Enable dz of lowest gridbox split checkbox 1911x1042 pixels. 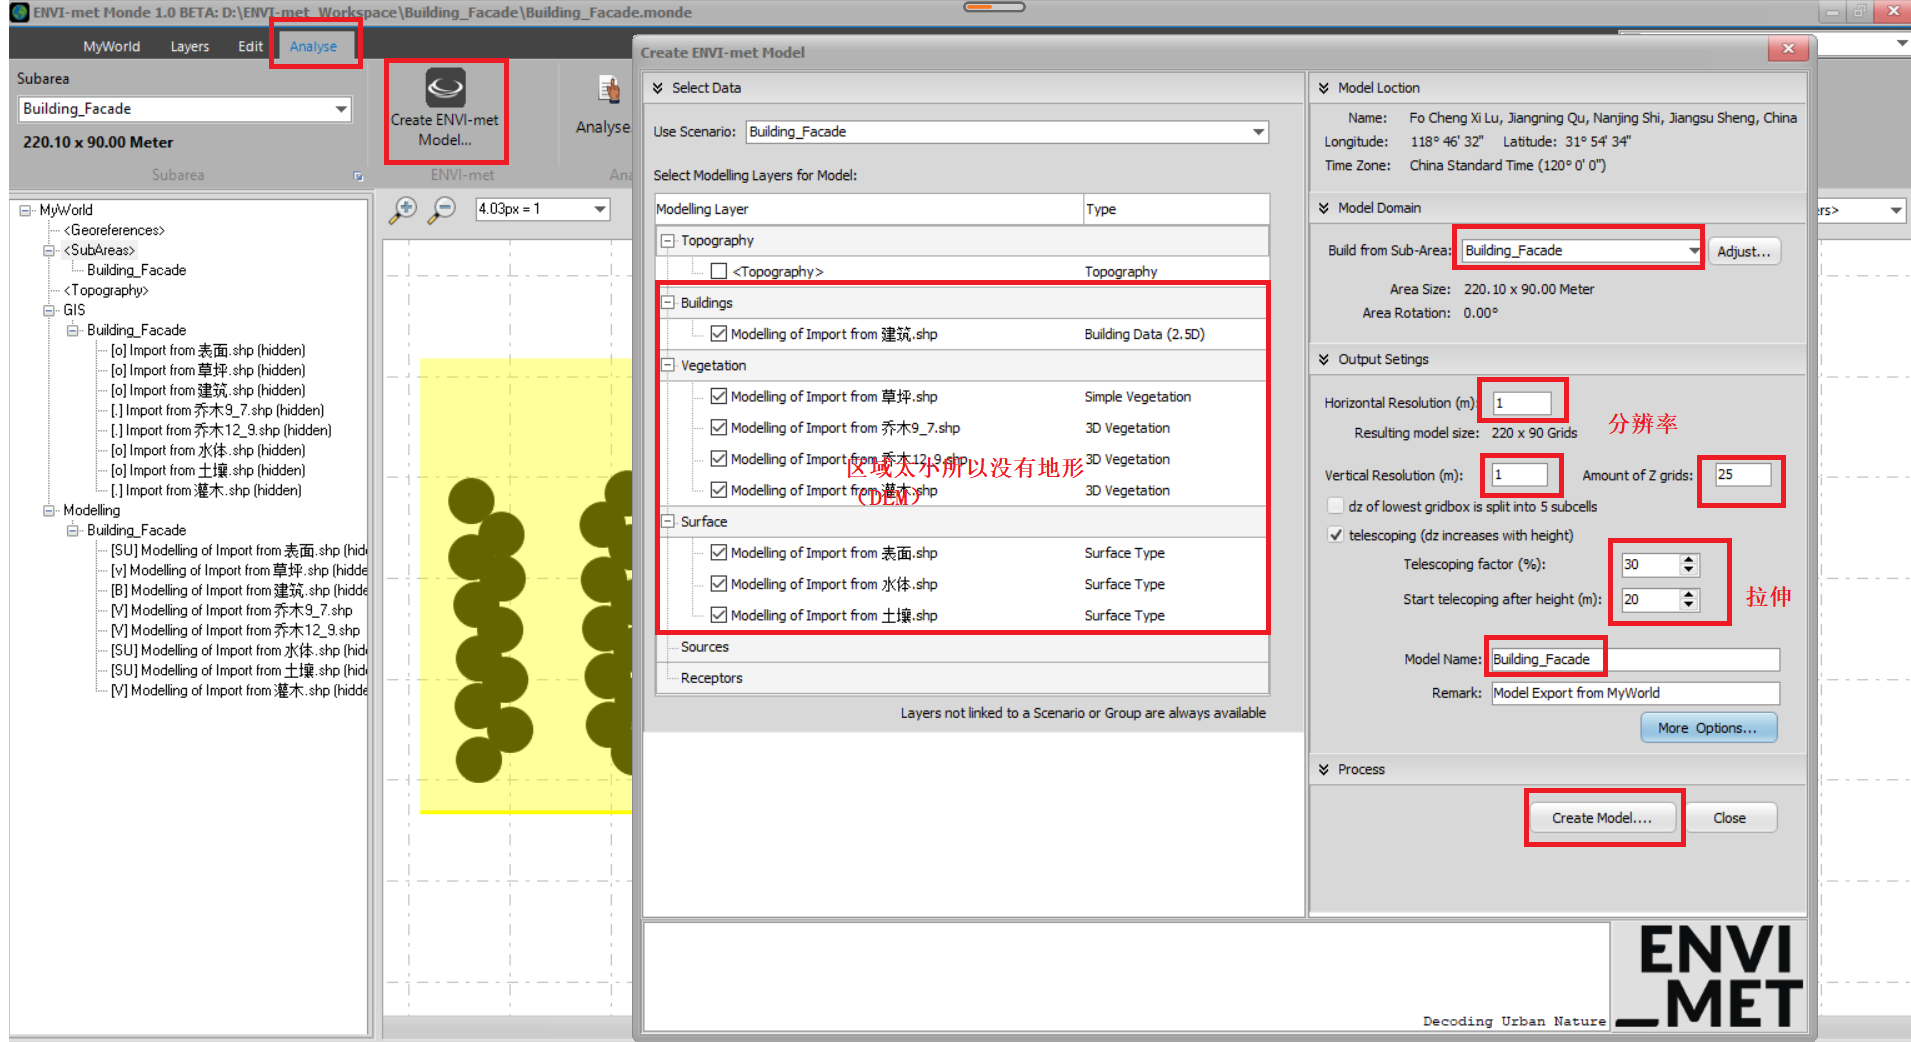tap(1335, 506)
